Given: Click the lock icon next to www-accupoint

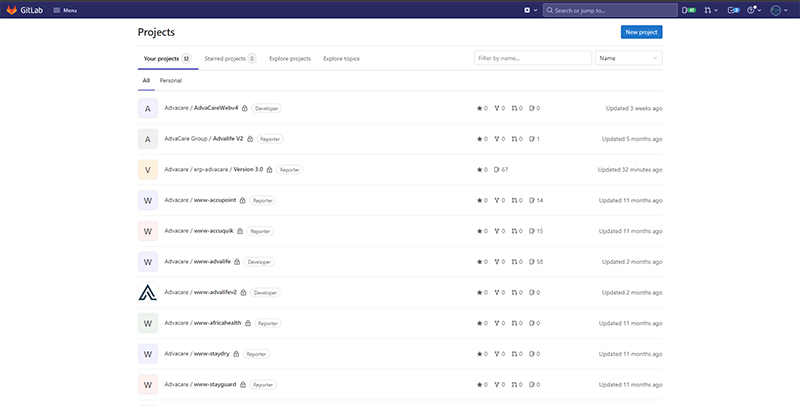Looking at the screenshot, I should pos(242,200).
